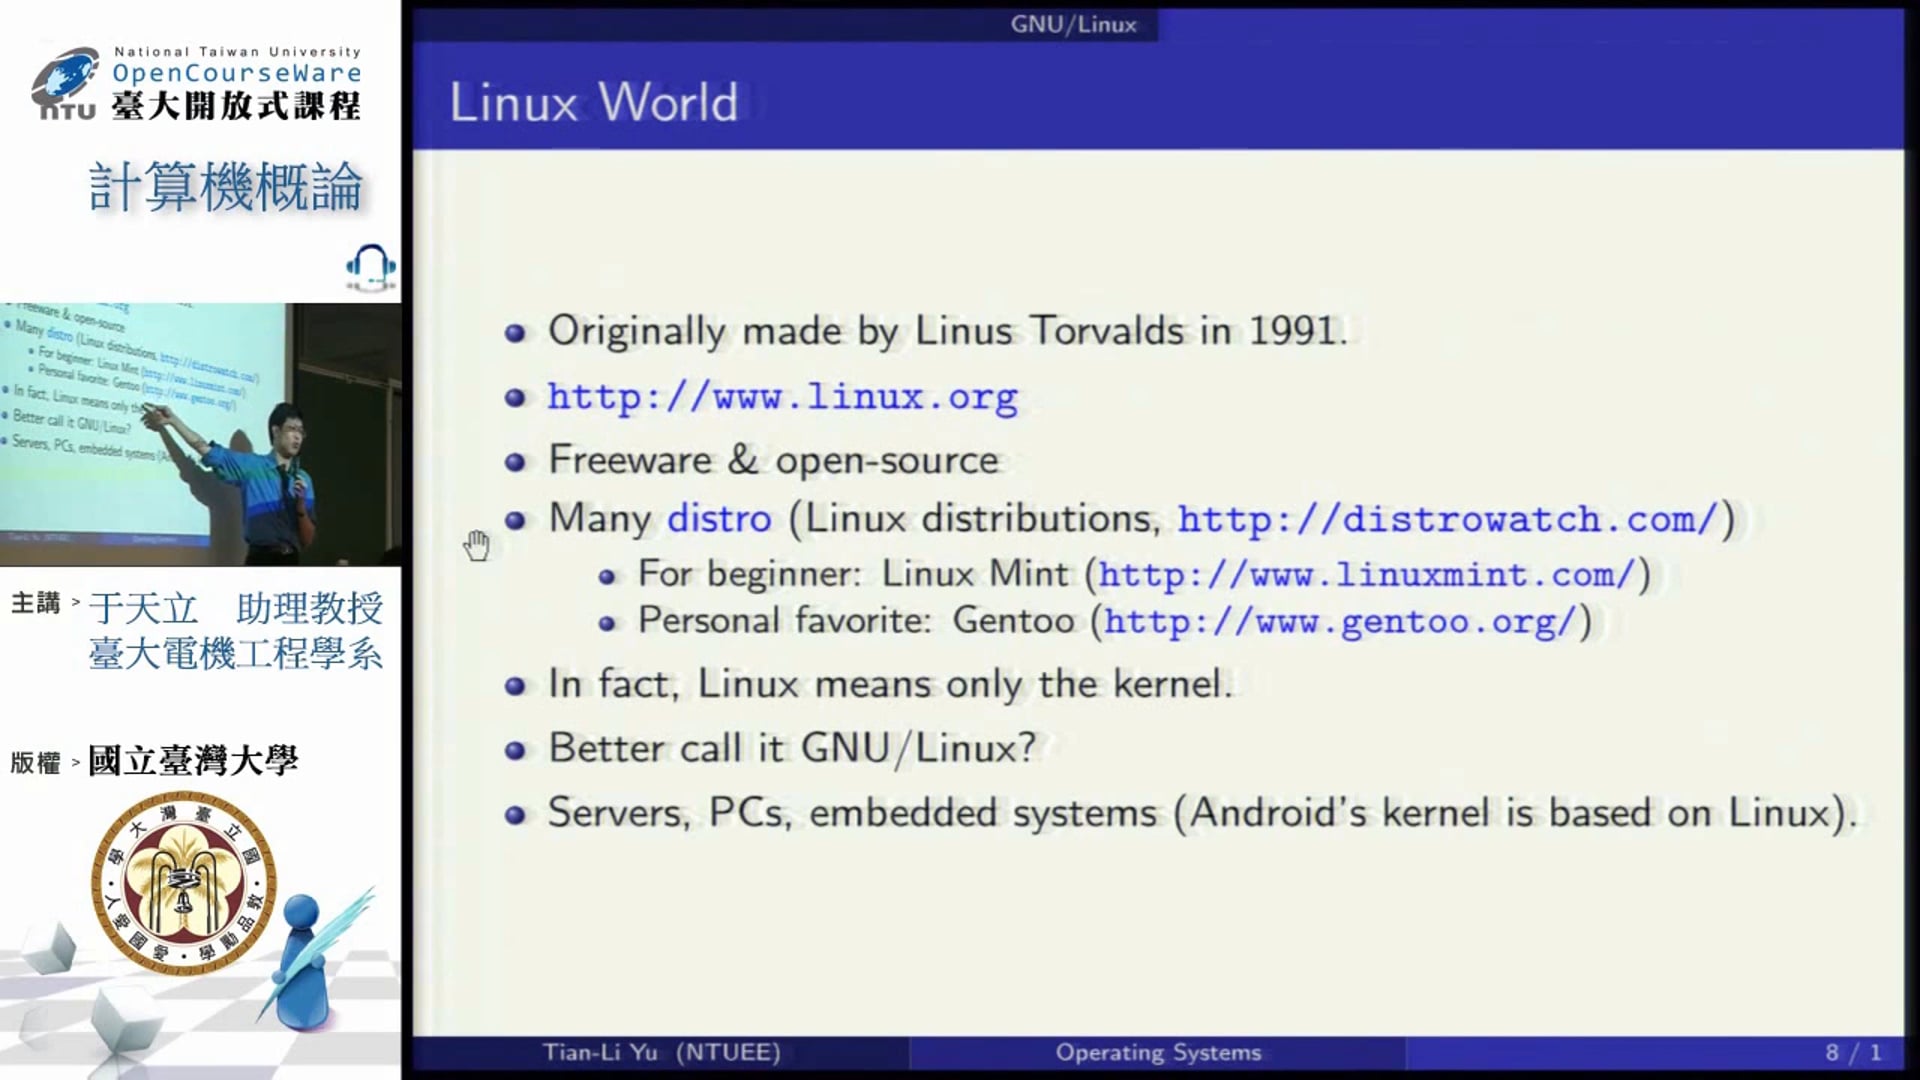The height and width of the screenshot is (1080, 1920).
Task: Open the www.linux.org link
Action: pos(782,397)
